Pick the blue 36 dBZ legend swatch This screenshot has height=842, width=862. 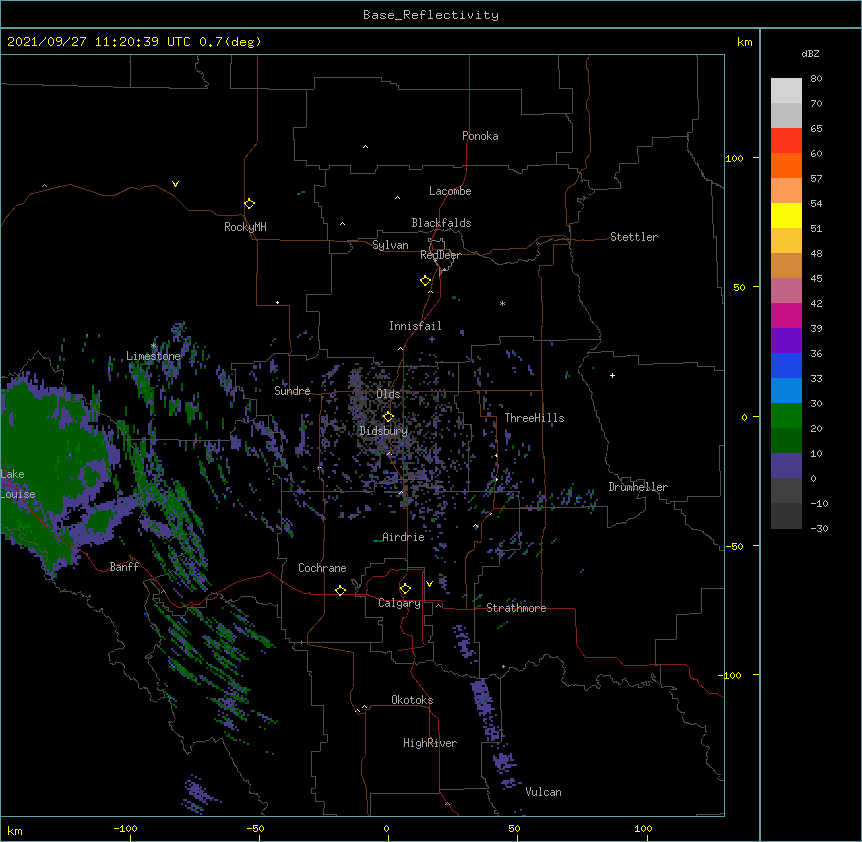[786, 365]
